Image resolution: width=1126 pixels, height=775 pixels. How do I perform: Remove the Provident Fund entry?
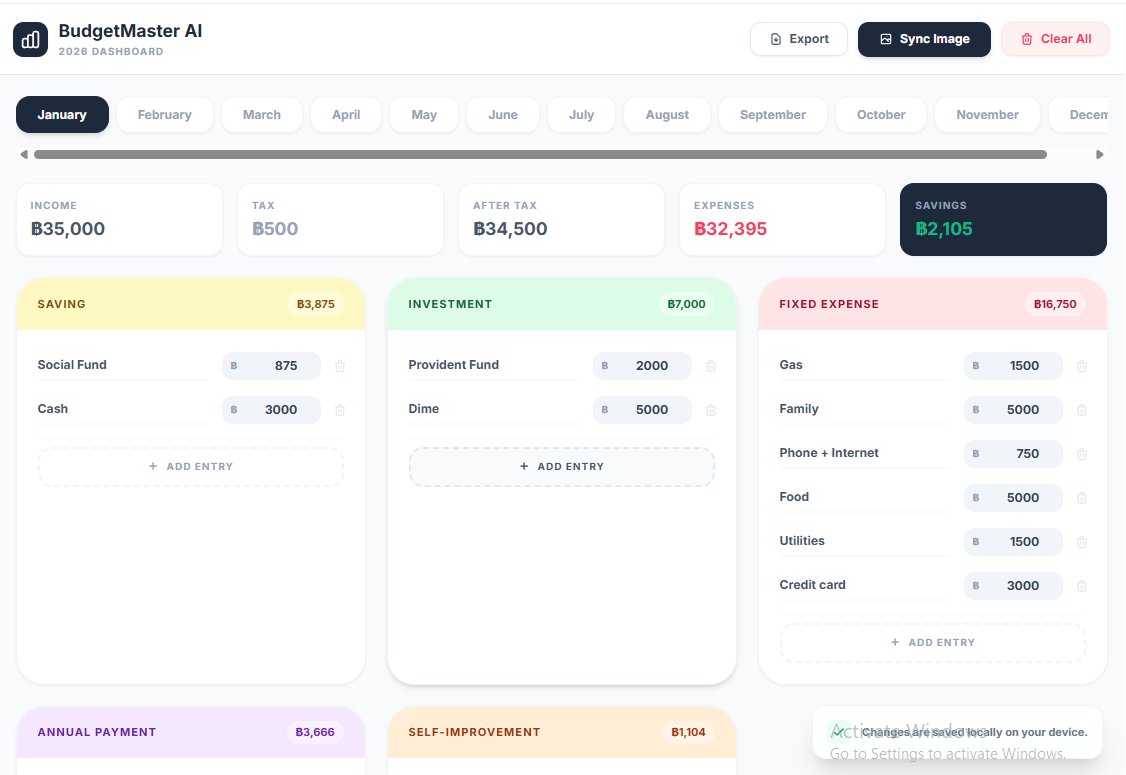pyautogui.click(x=711, y=366)
